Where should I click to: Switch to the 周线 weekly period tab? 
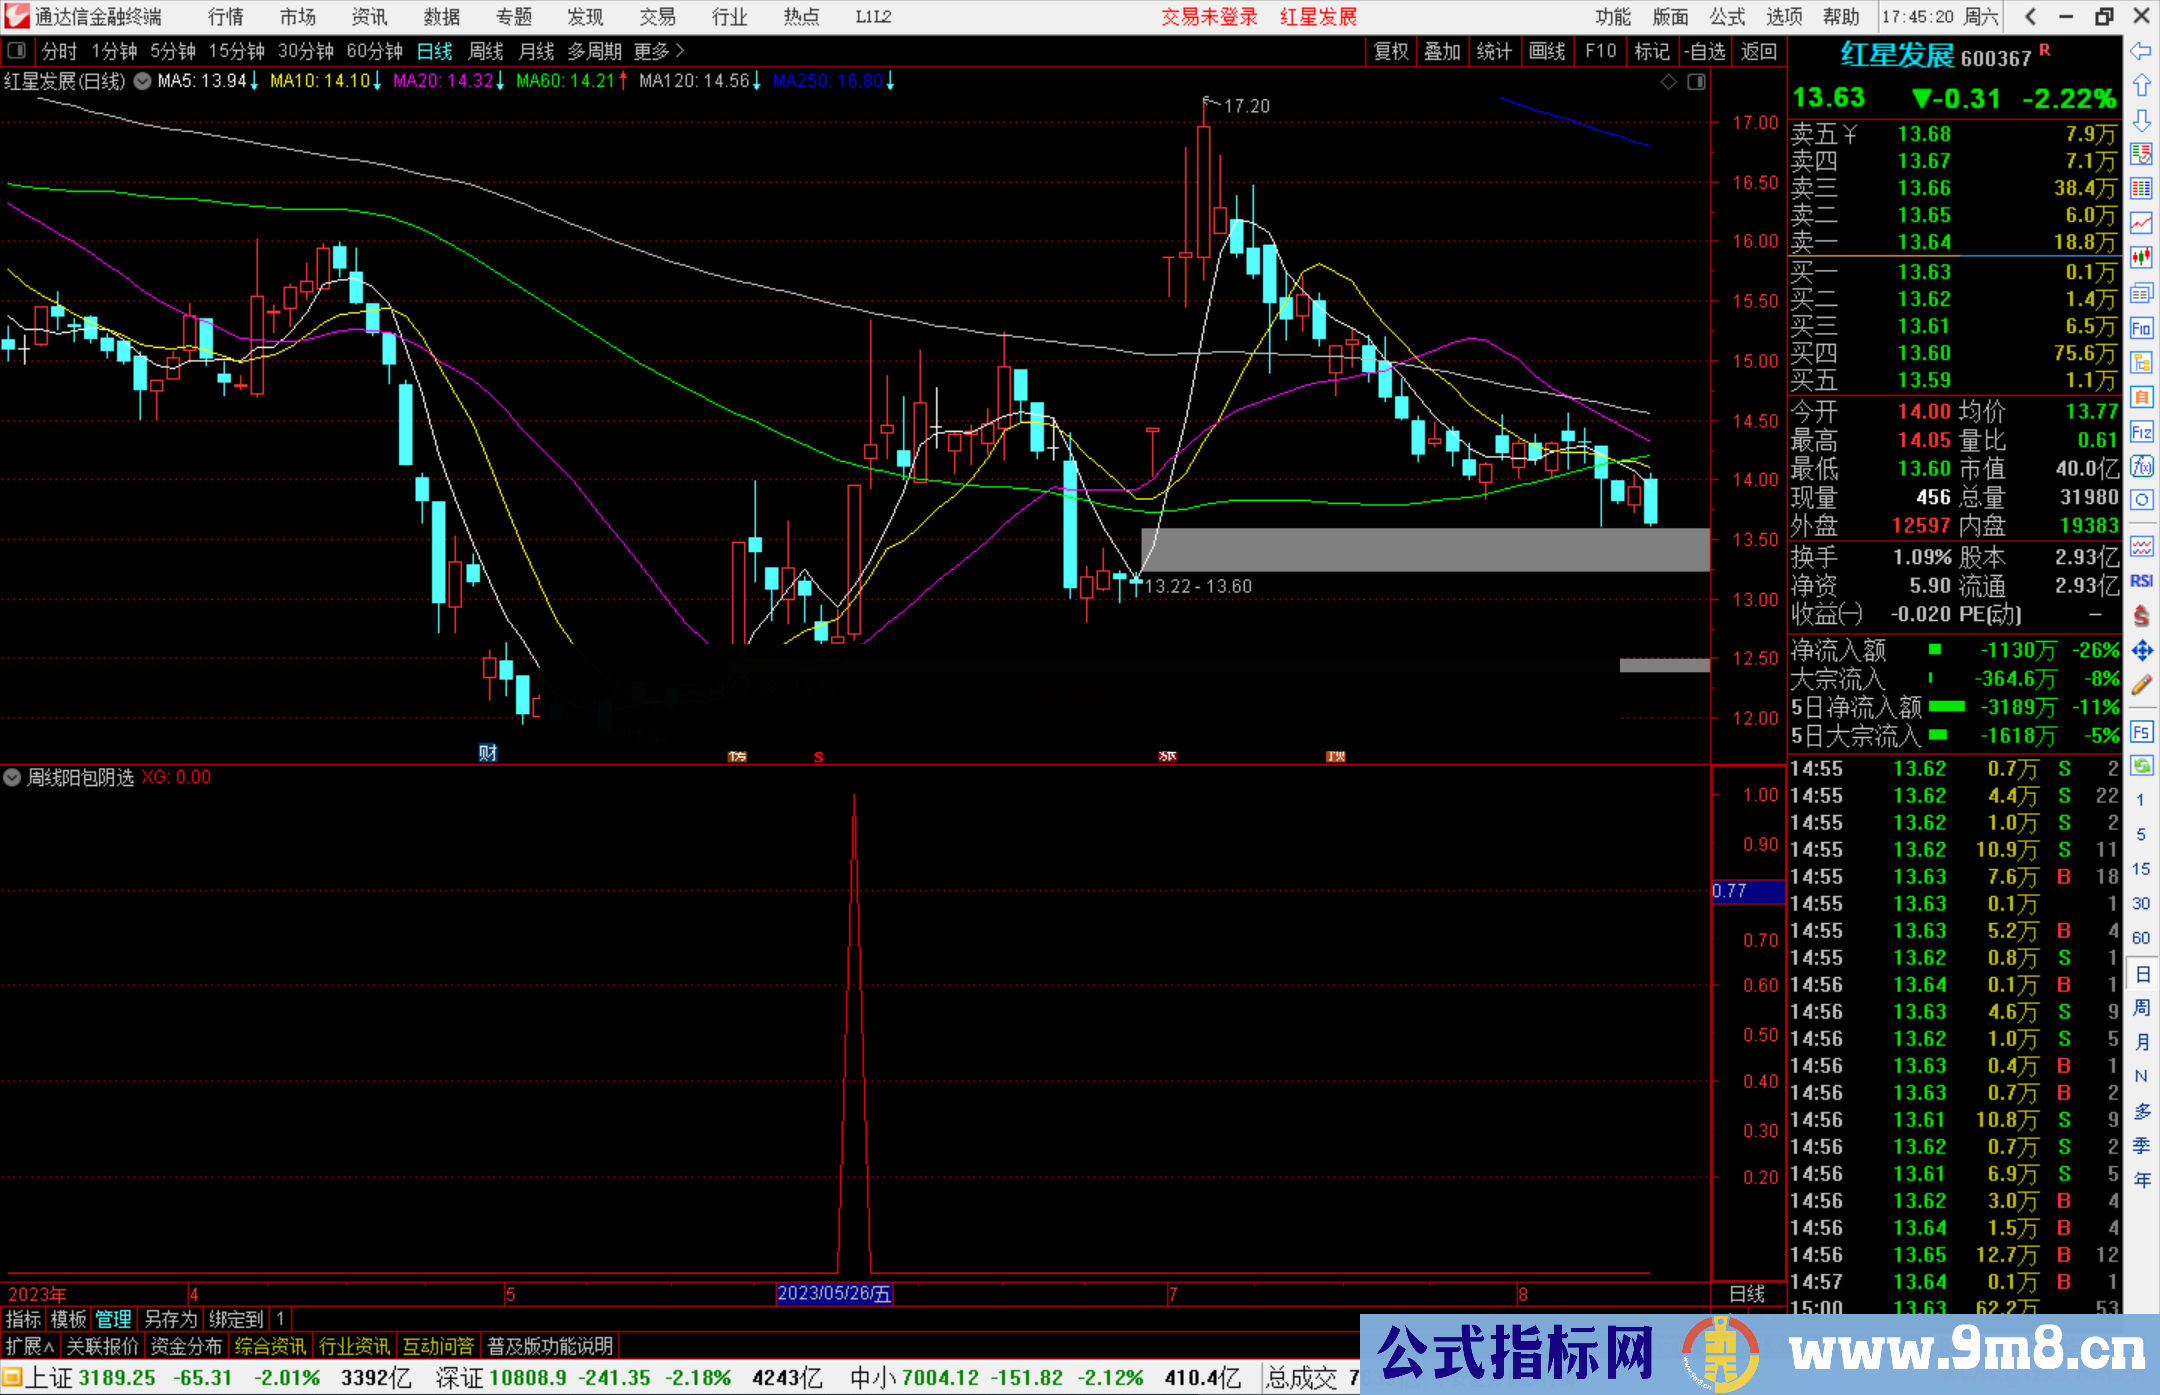tap(486, 51)
